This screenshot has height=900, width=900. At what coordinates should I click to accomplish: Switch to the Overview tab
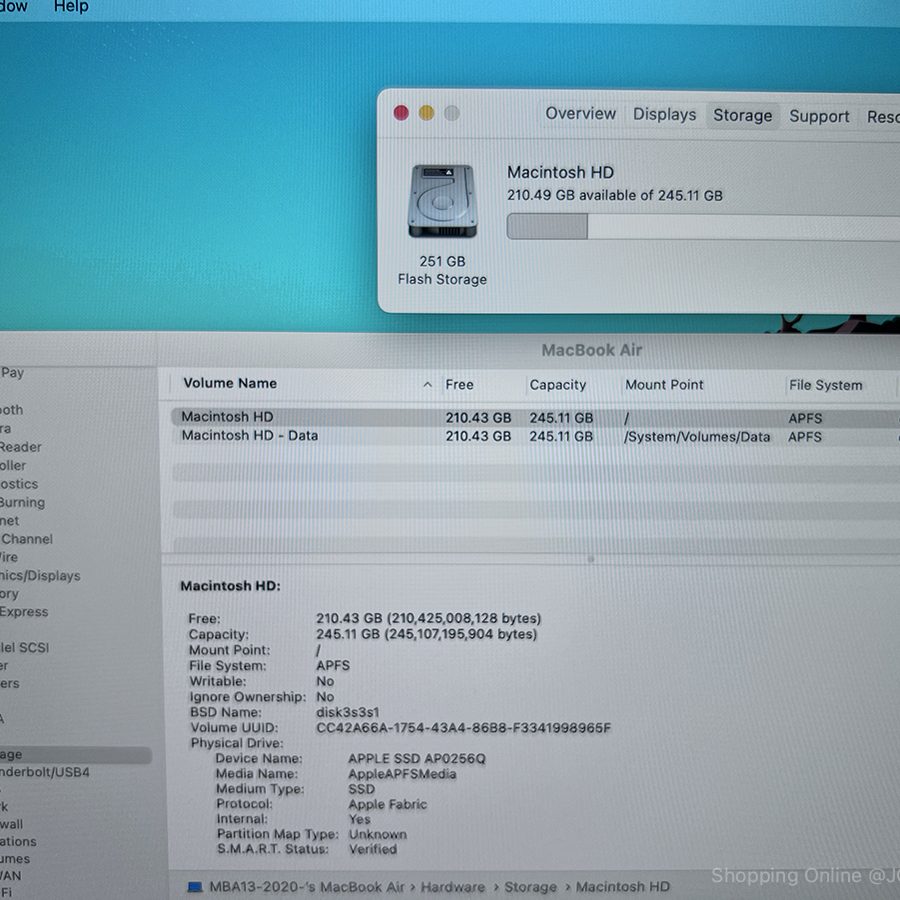click(580, 114)
